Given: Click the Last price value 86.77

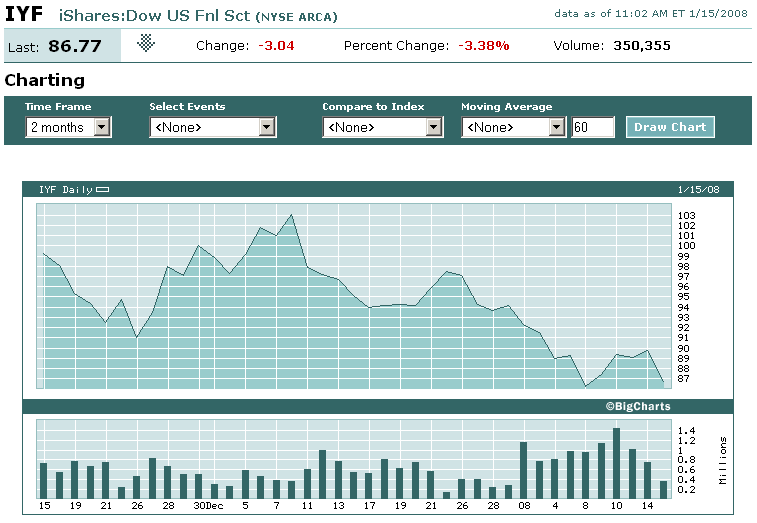Looking at the screenshot, I should pyautogui.click(x=77, y=46).
